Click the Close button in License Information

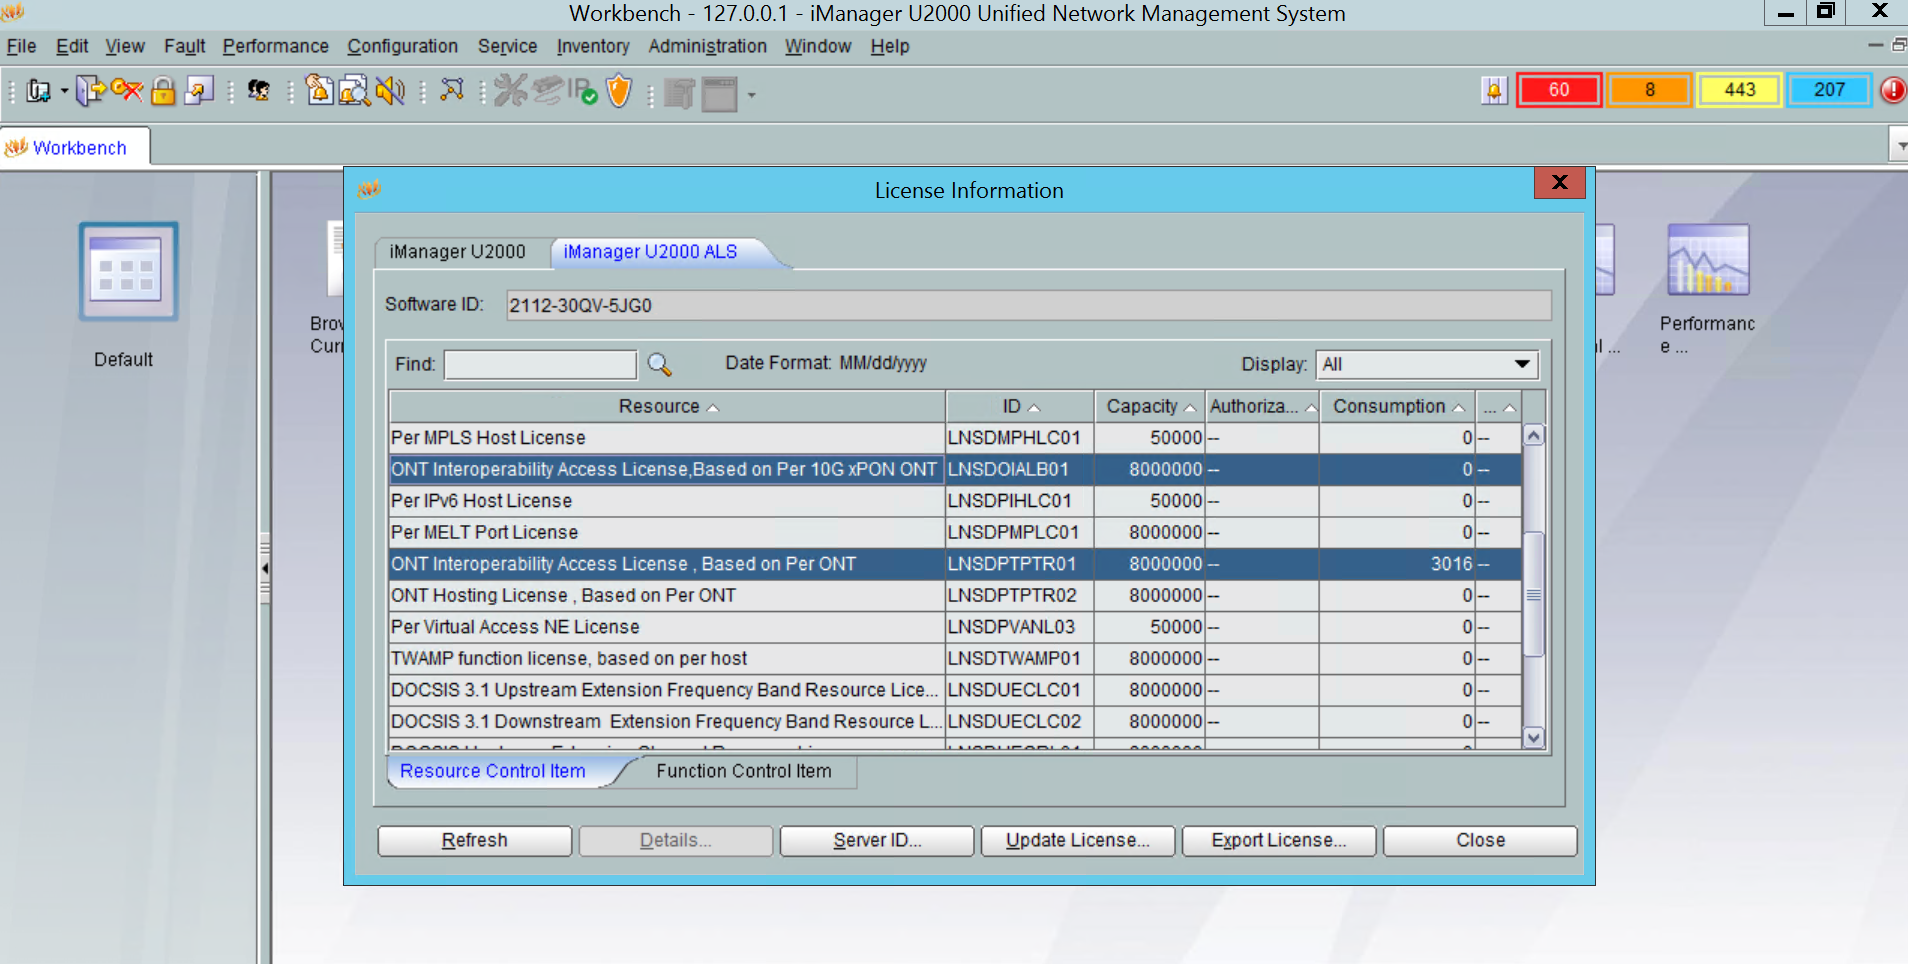pyautogui.click(x=1480, y=841)
